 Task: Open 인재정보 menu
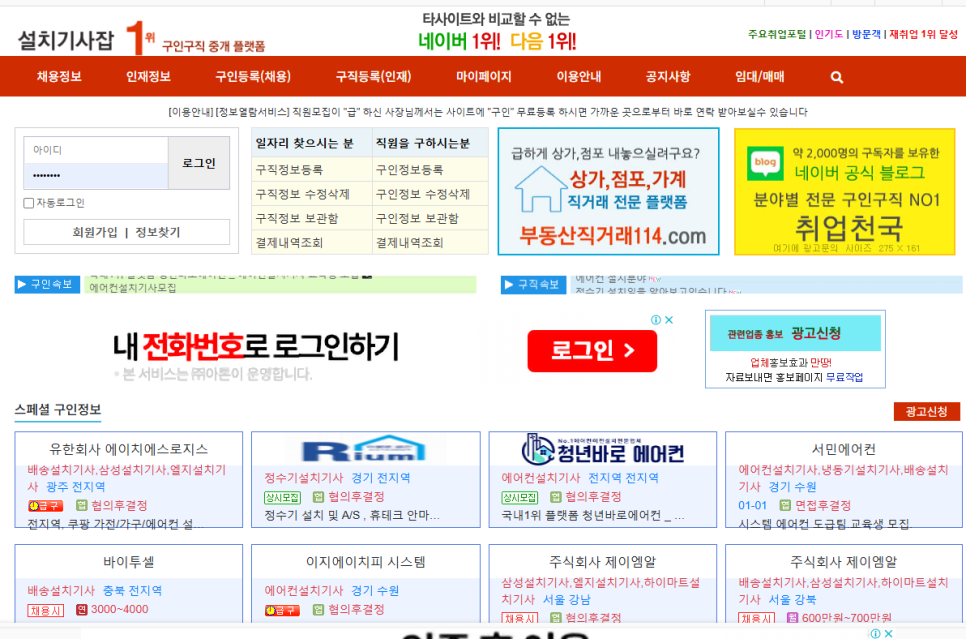coord(148,76)
